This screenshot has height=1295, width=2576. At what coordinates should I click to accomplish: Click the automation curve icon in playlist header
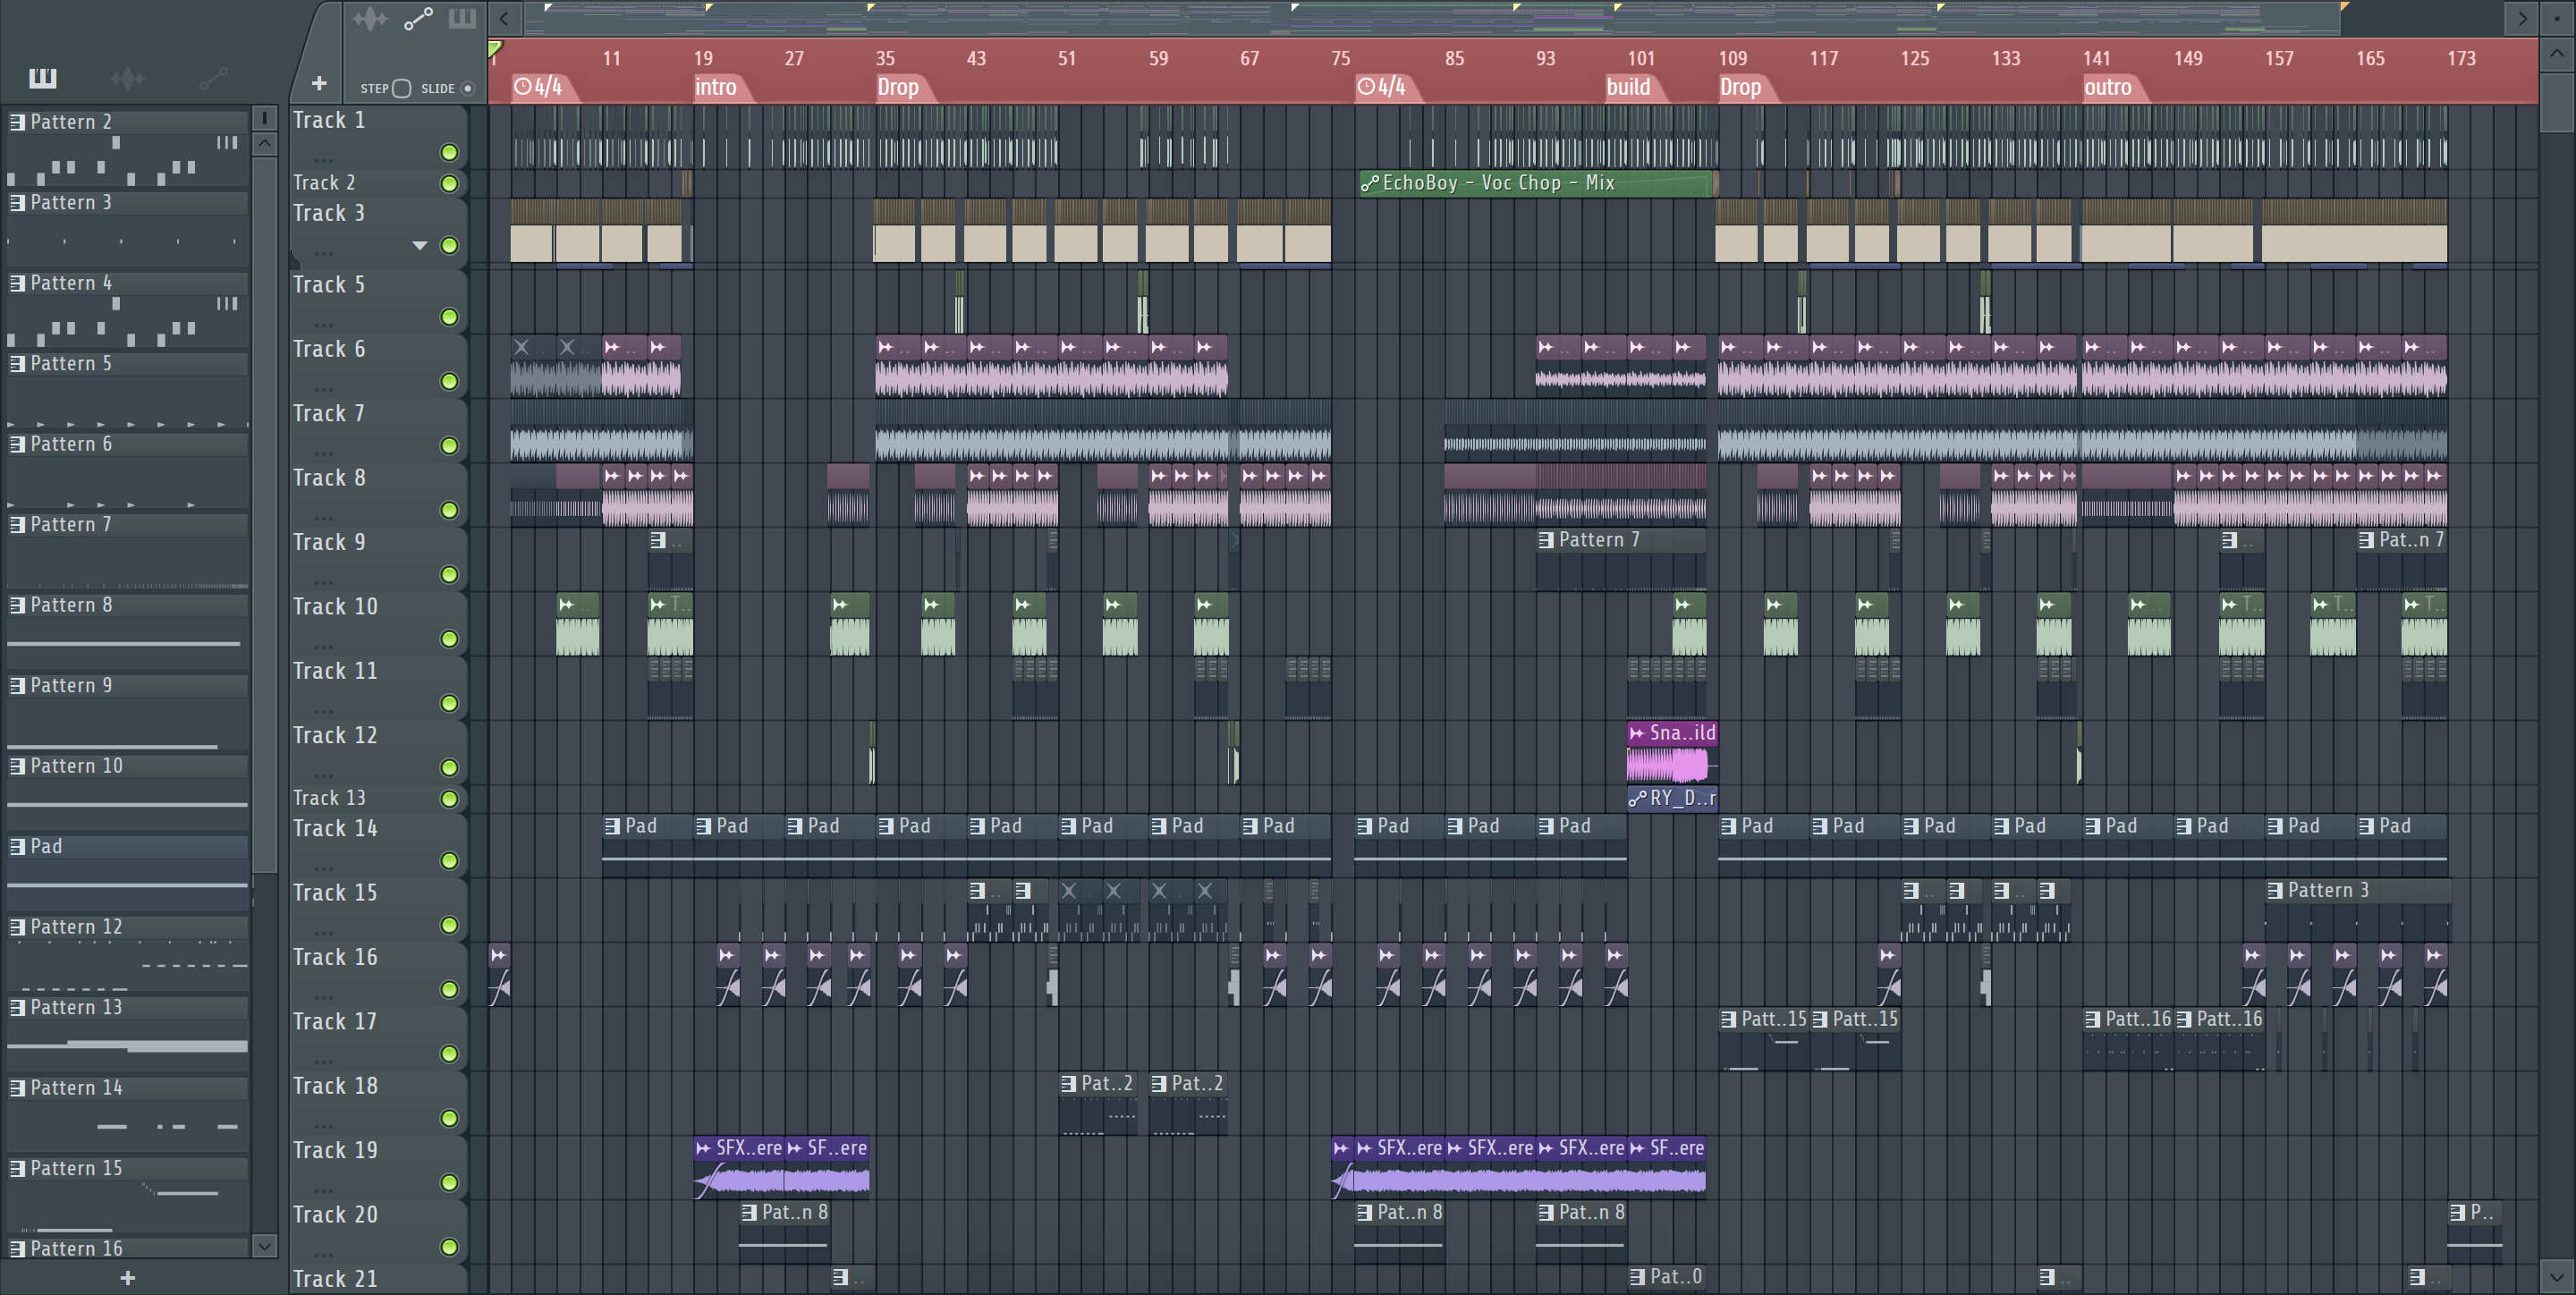tap(418, 19)
